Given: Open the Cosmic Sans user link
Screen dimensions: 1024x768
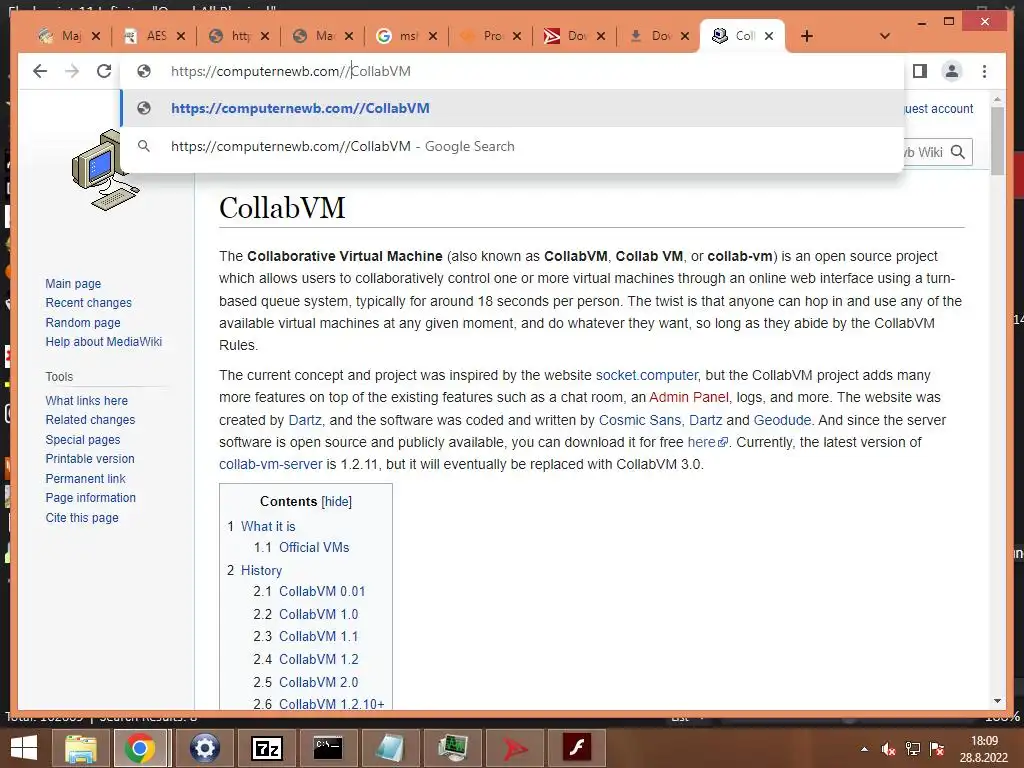Looking at the screenshot, I should pyautogui.click(x=639, y=420).
